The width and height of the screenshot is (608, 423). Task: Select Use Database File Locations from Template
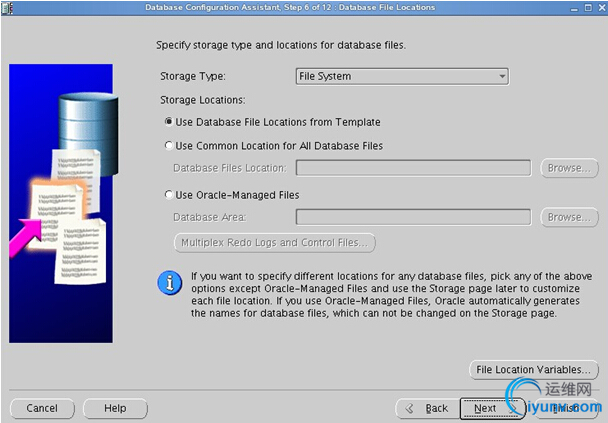(x=169, y=122)
